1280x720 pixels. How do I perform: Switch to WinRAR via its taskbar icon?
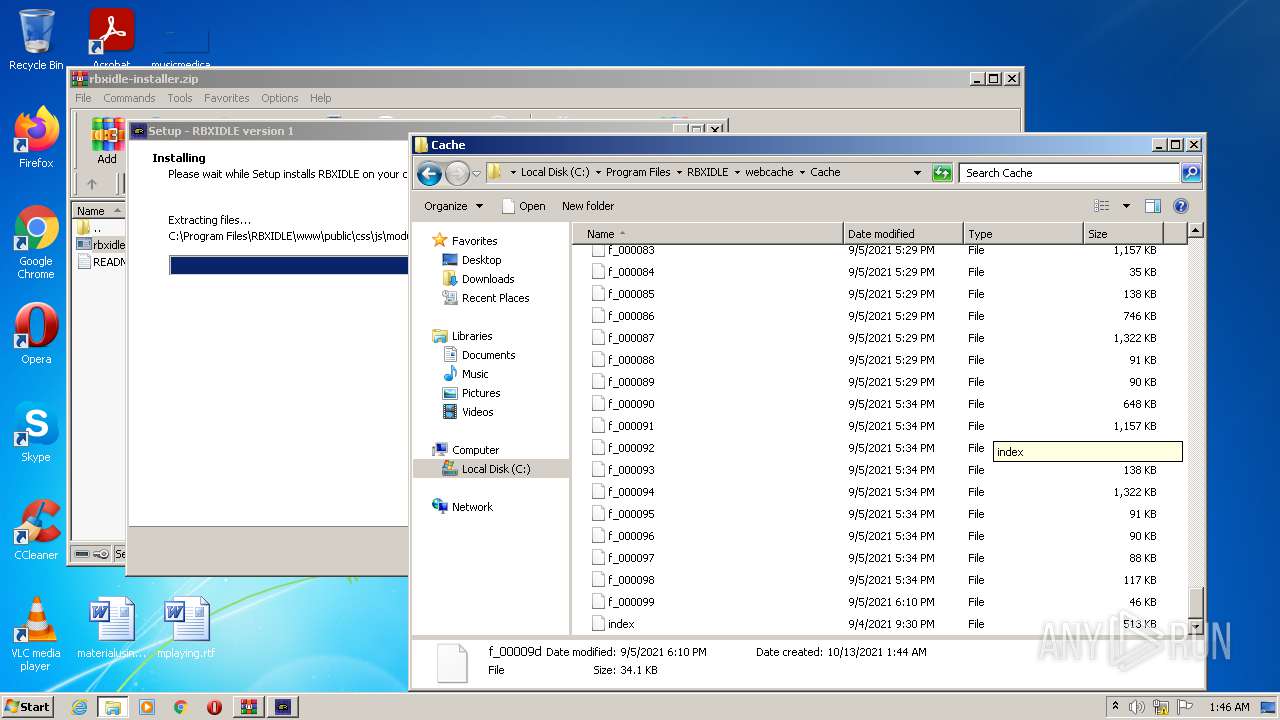(x=248, y=707)
